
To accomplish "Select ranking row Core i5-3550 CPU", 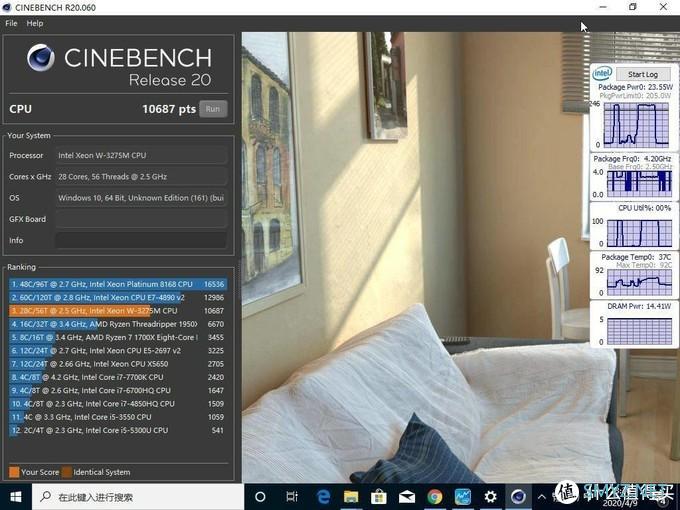I will pos(118,417).
